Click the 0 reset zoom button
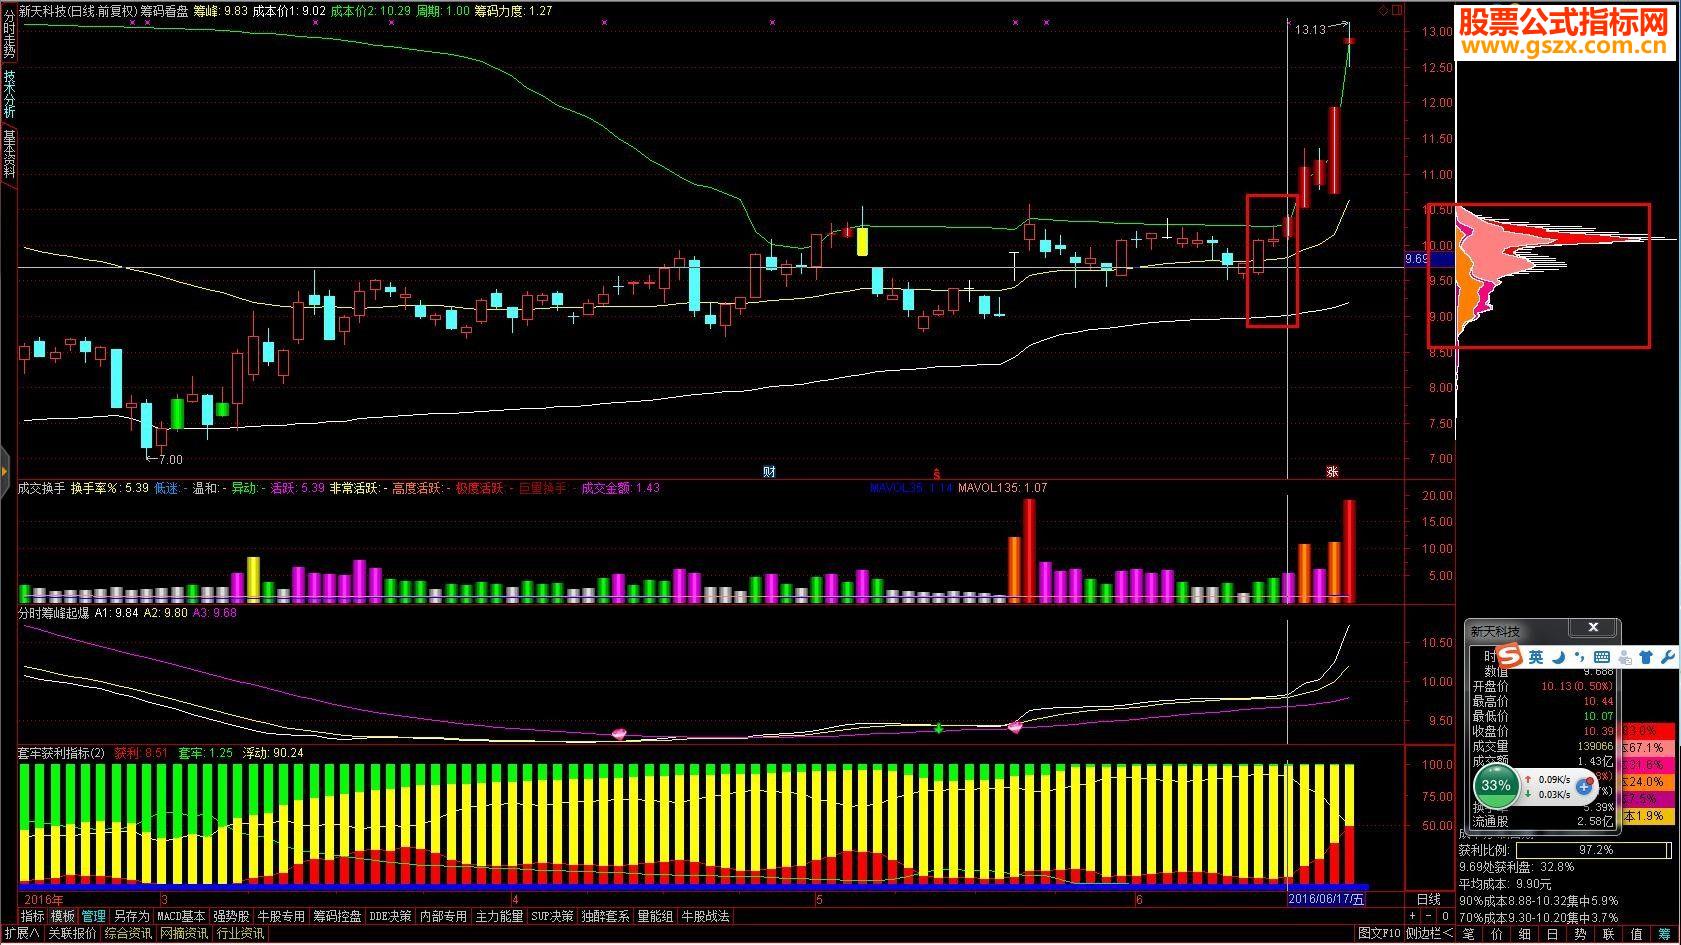 1445,916
